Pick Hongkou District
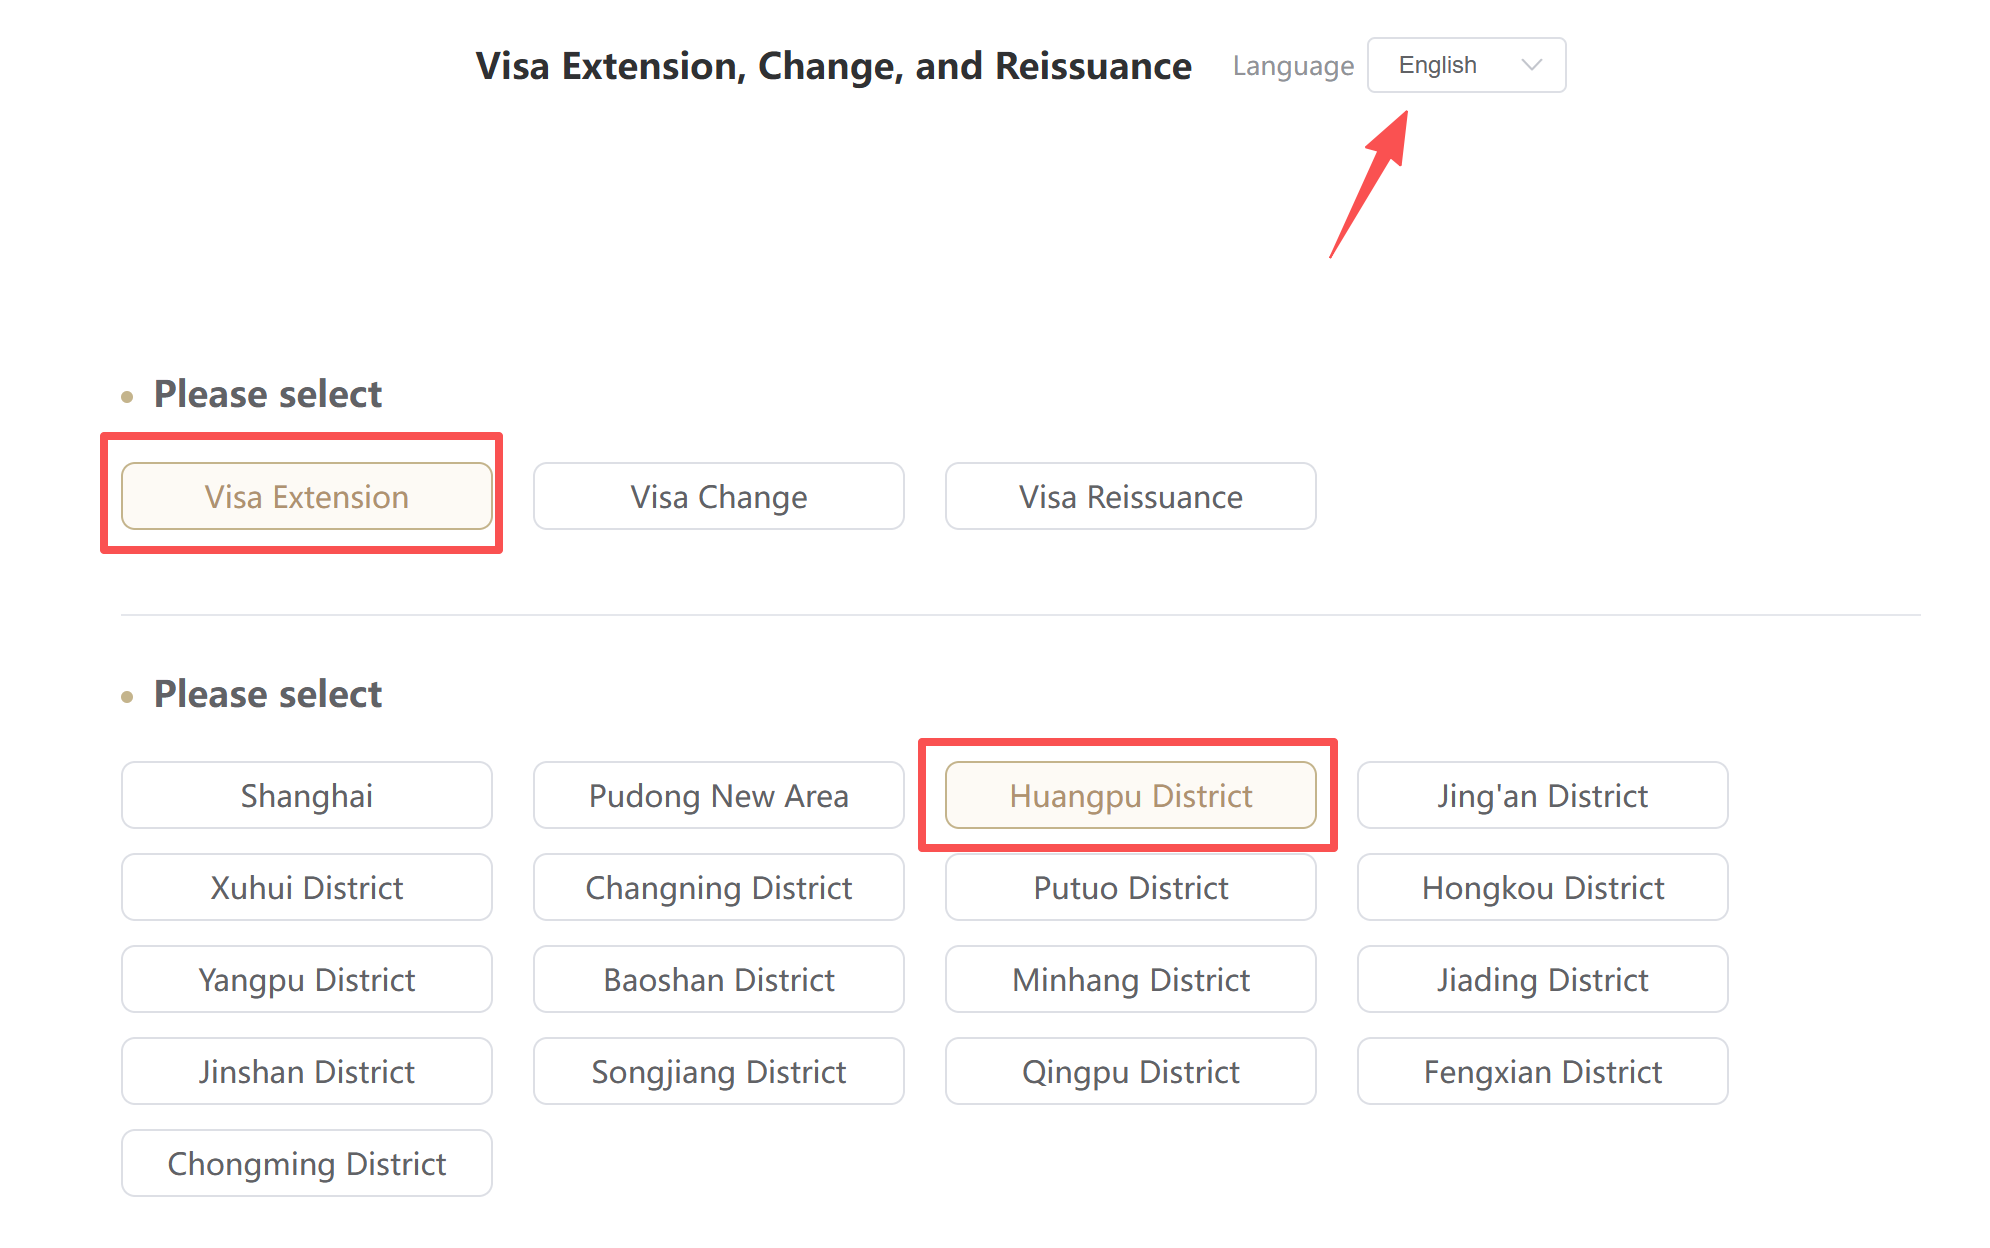1990x1248 pixels. [x=1543, y=887]
